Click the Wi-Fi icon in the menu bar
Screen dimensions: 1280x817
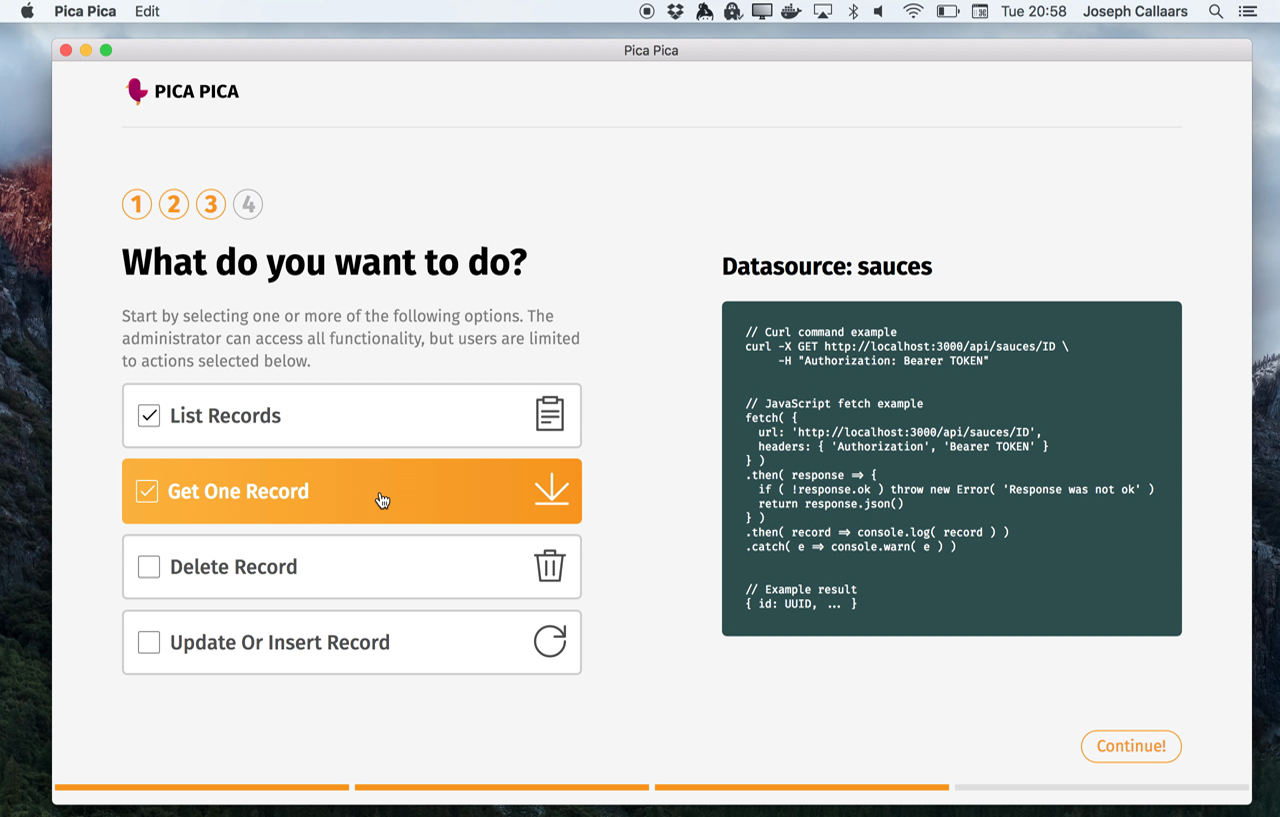[x=912, y=12]
